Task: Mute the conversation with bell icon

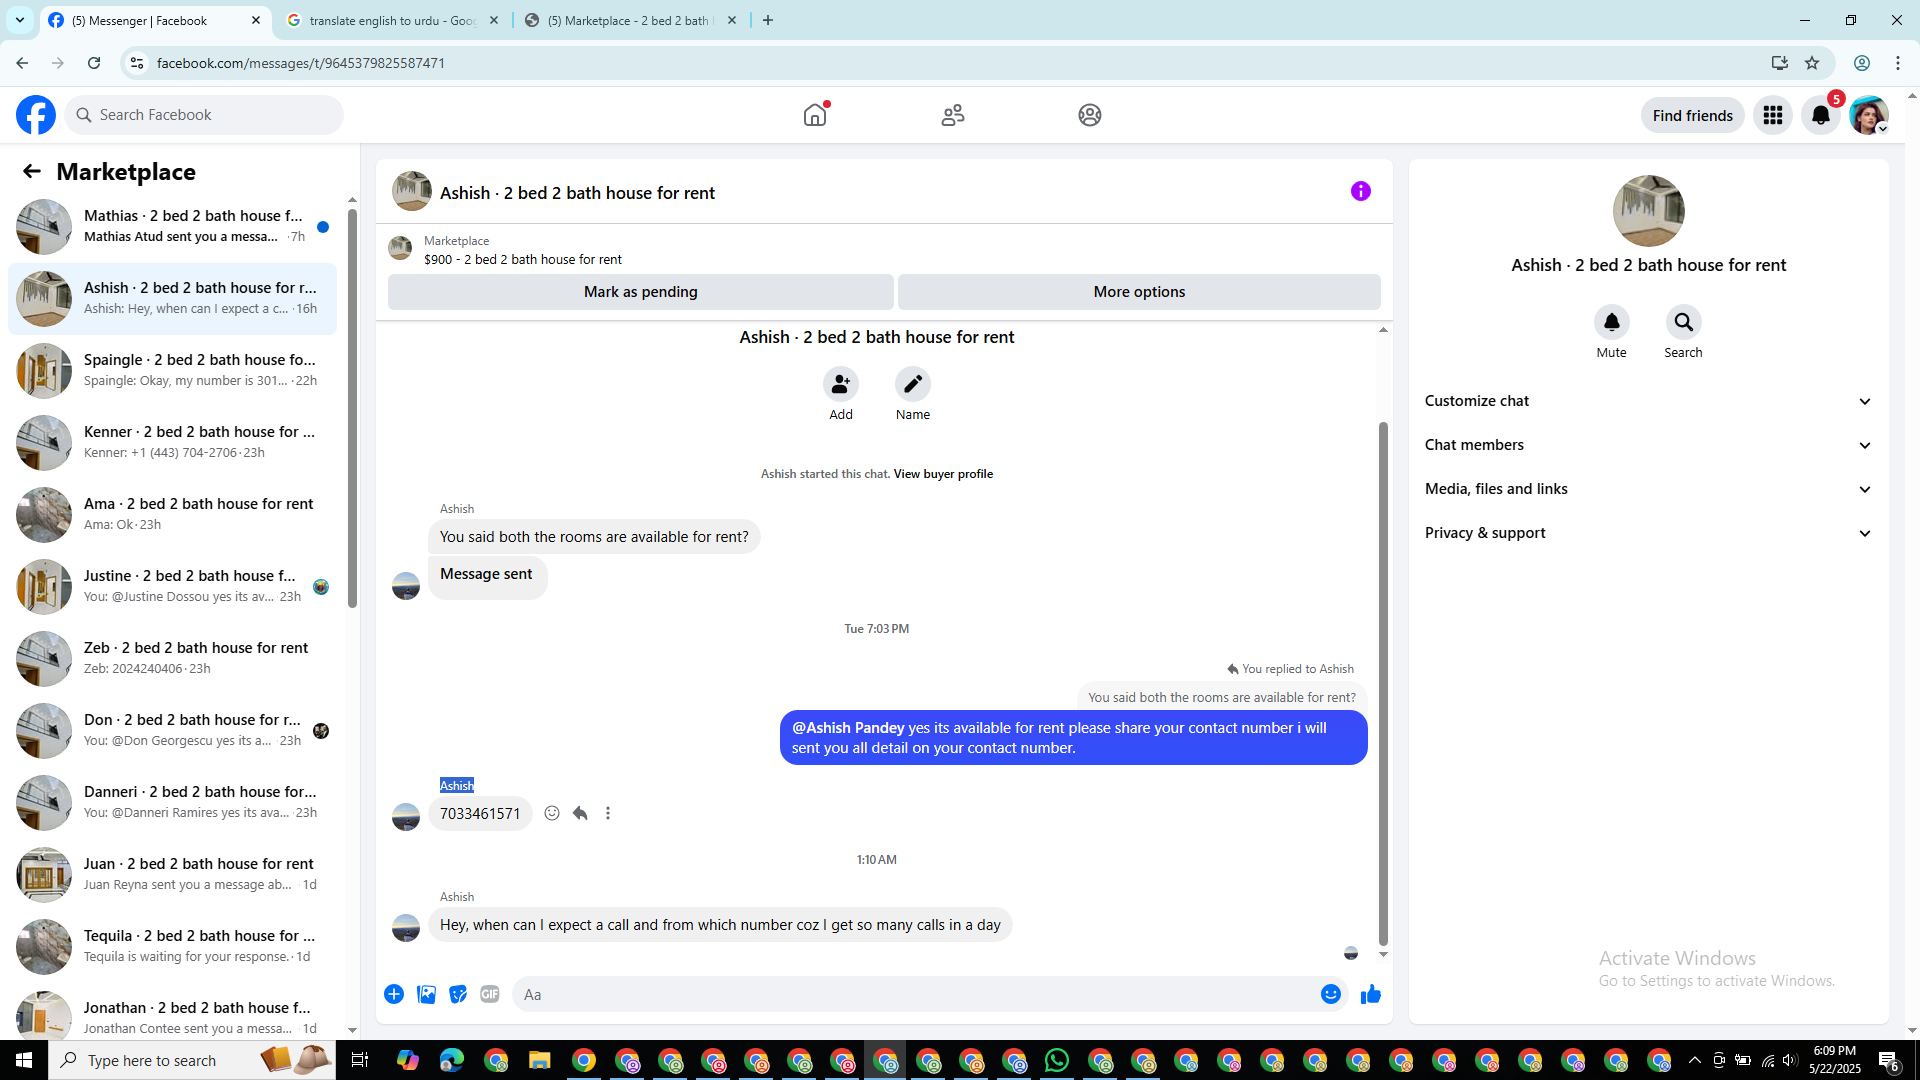Action: (1611, 322)
